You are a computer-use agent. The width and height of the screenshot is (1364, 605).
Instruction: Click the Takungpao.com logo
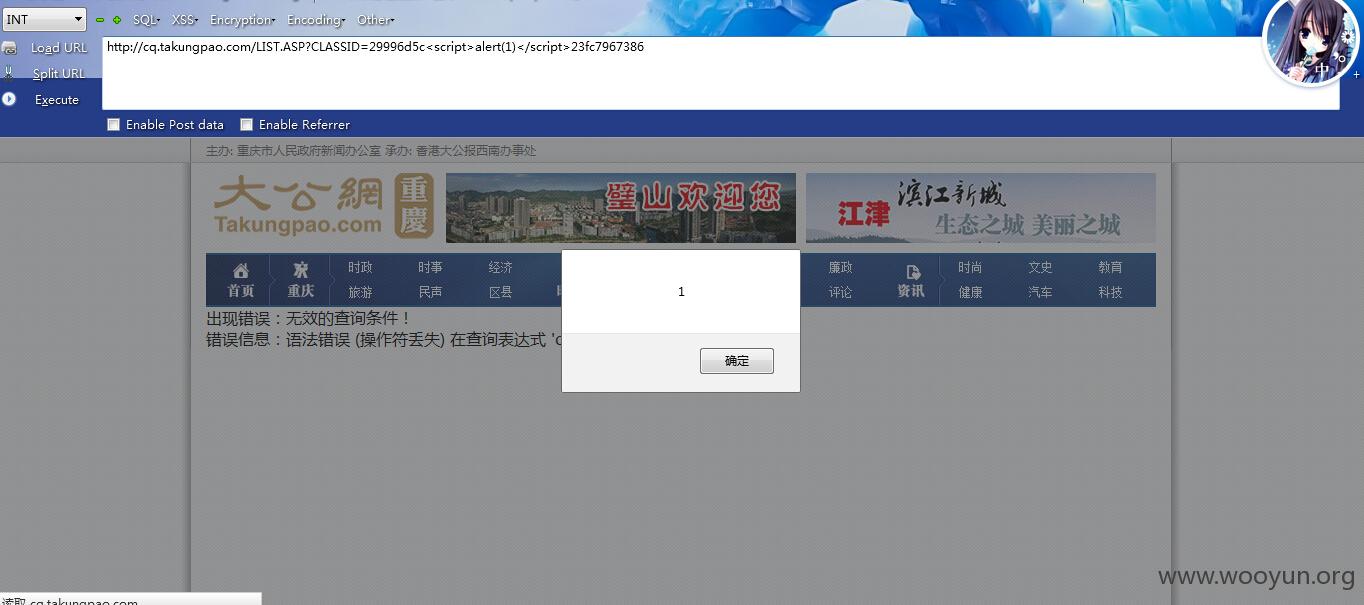click(x=323, y=207)
